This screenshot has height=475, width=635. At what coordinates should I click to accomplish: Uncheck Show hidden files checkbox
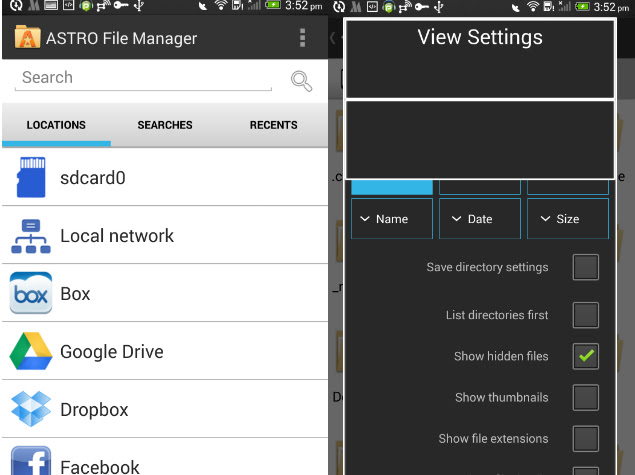tap(586, 356)
